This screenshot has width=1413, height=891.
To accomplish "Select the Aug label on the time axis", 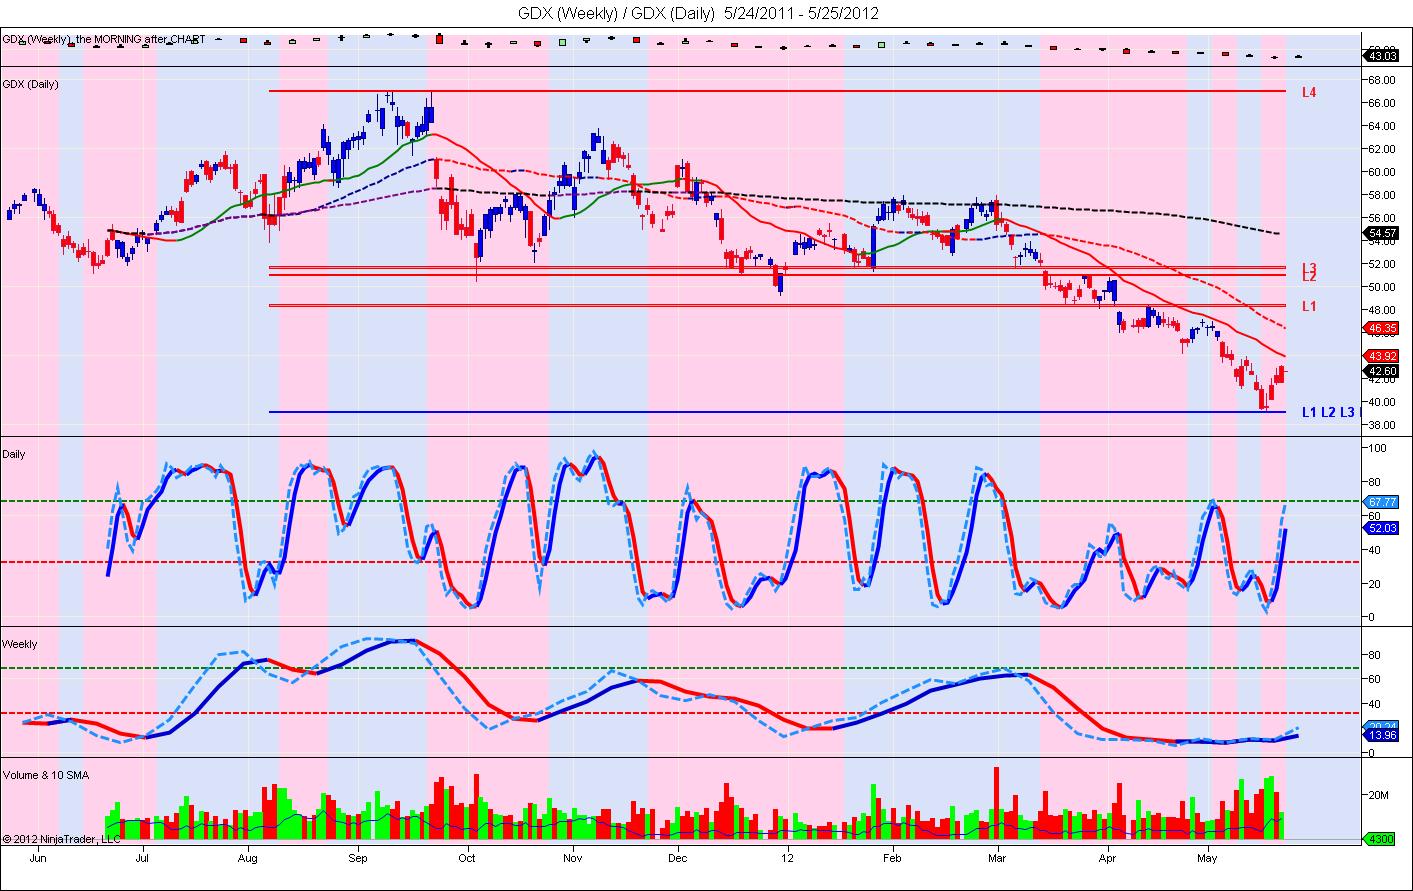I will 249,858.
